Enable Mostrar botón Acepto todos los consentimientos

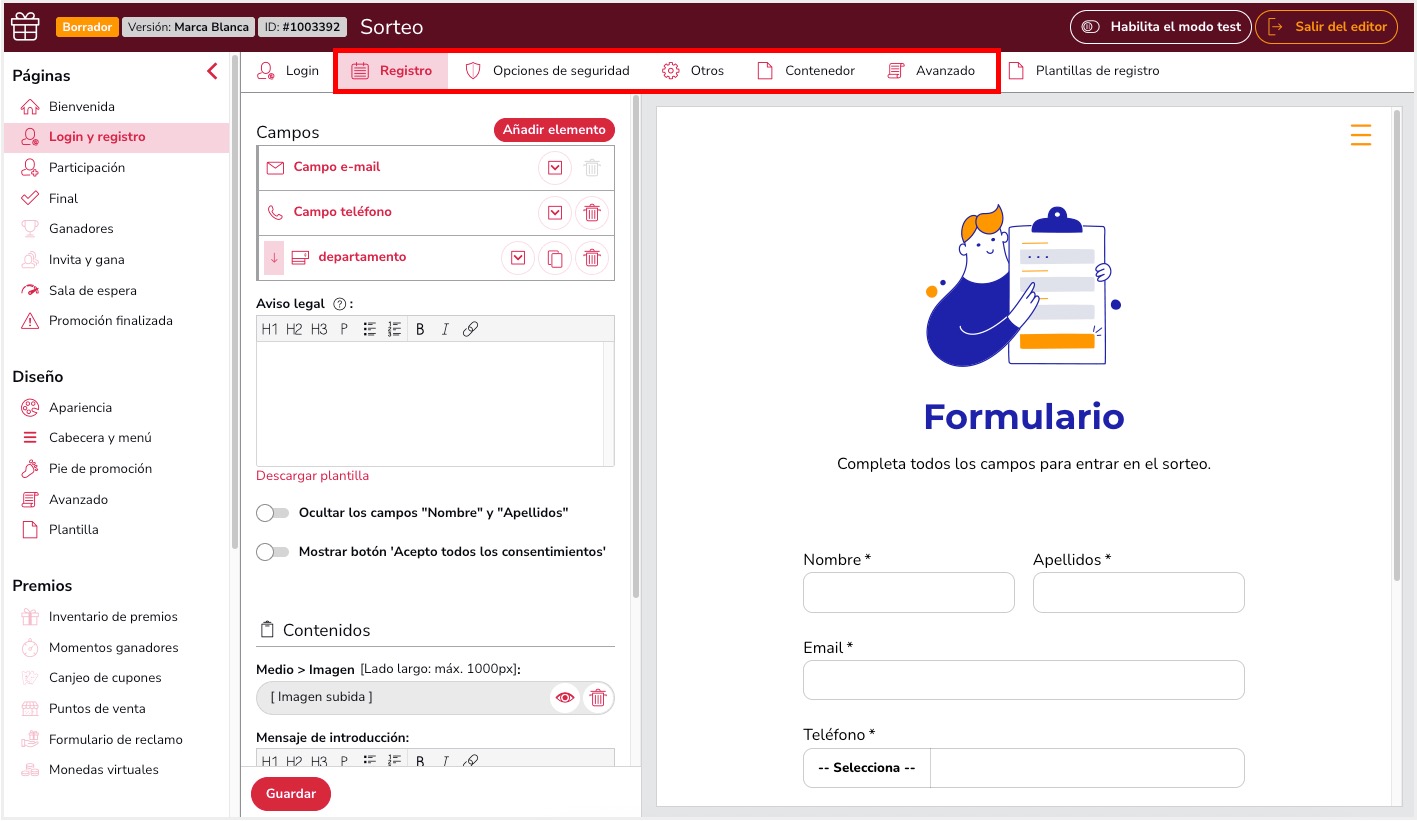click(272, 551)
